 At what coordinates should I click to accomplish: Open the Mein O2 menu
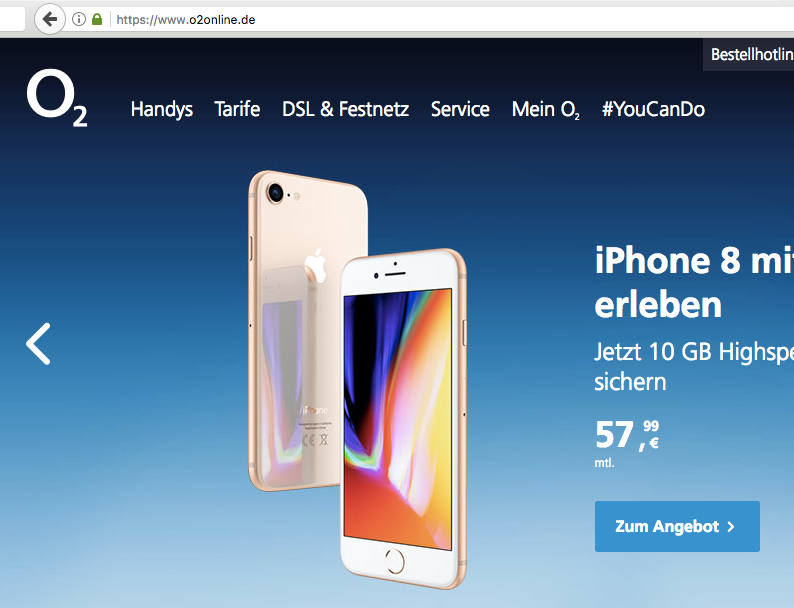(545, 109)
